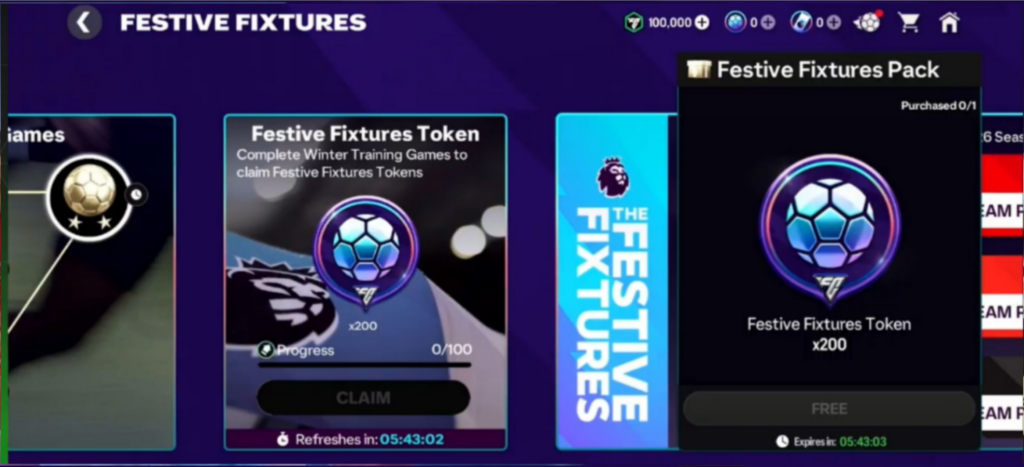Open the store shopping cart
The image size is (1024, 467).
click(908, 23)
